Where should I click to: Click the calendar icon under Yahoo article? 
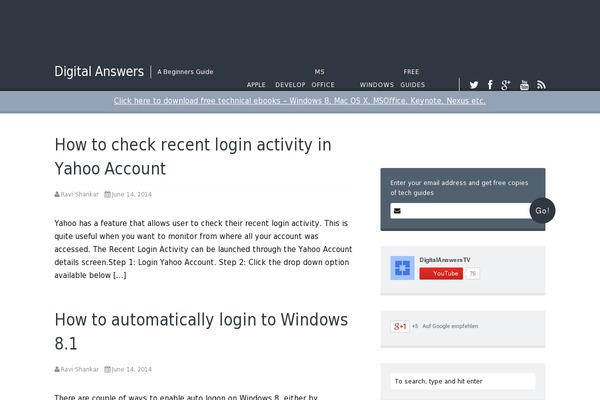click(x=108, y=194)
